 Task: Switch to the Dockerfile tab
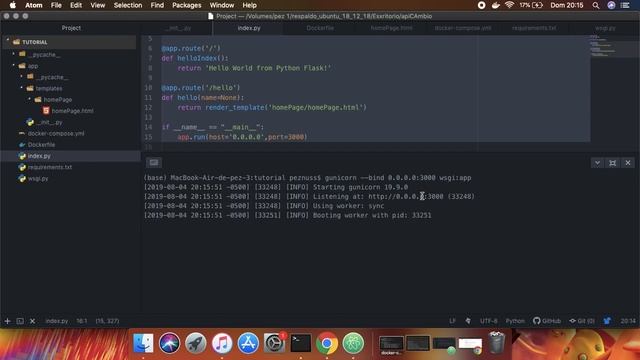(320, 28)
